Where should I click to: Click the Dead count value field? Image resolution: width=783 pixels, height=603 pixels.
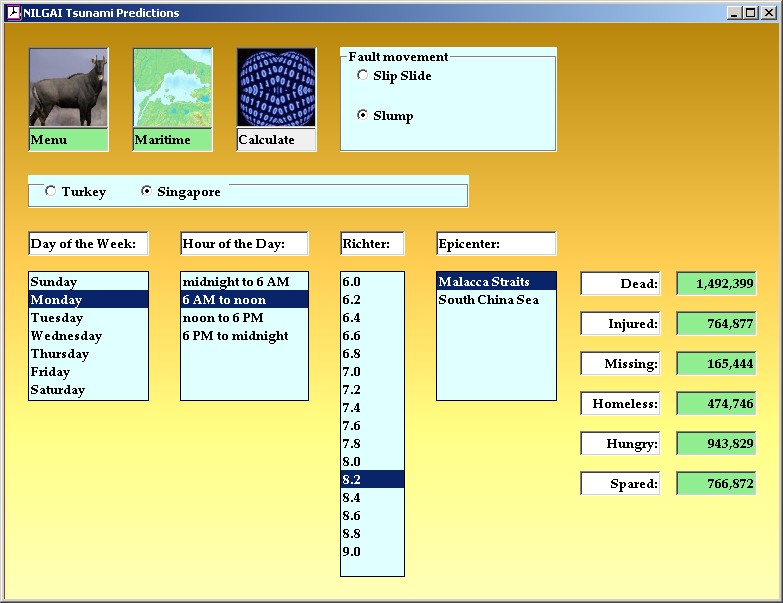pyautogui.click(x=716, y=284)
